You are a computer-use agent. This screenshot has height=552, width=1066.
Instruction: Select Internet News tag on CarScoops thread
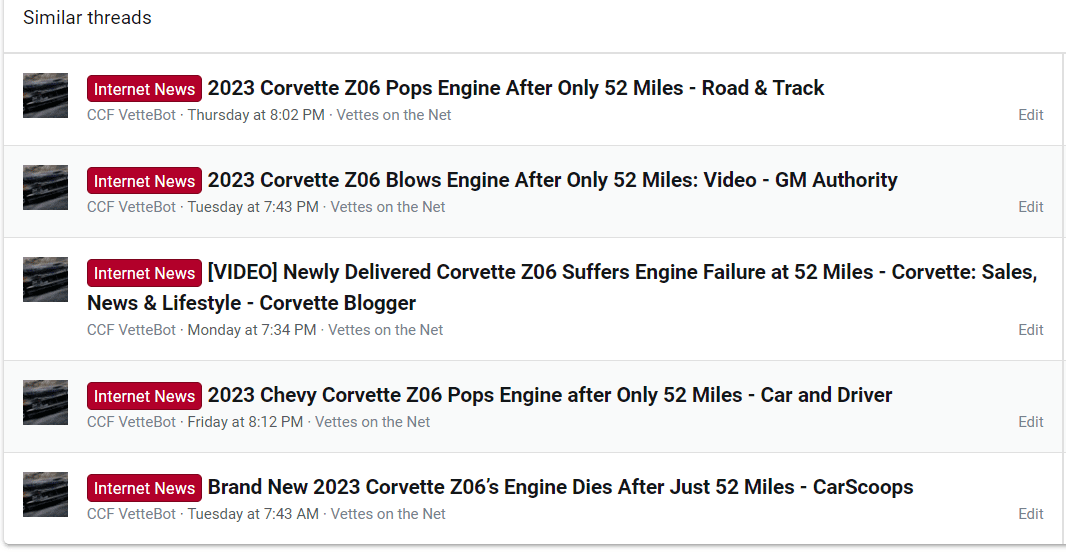[144, 488]
